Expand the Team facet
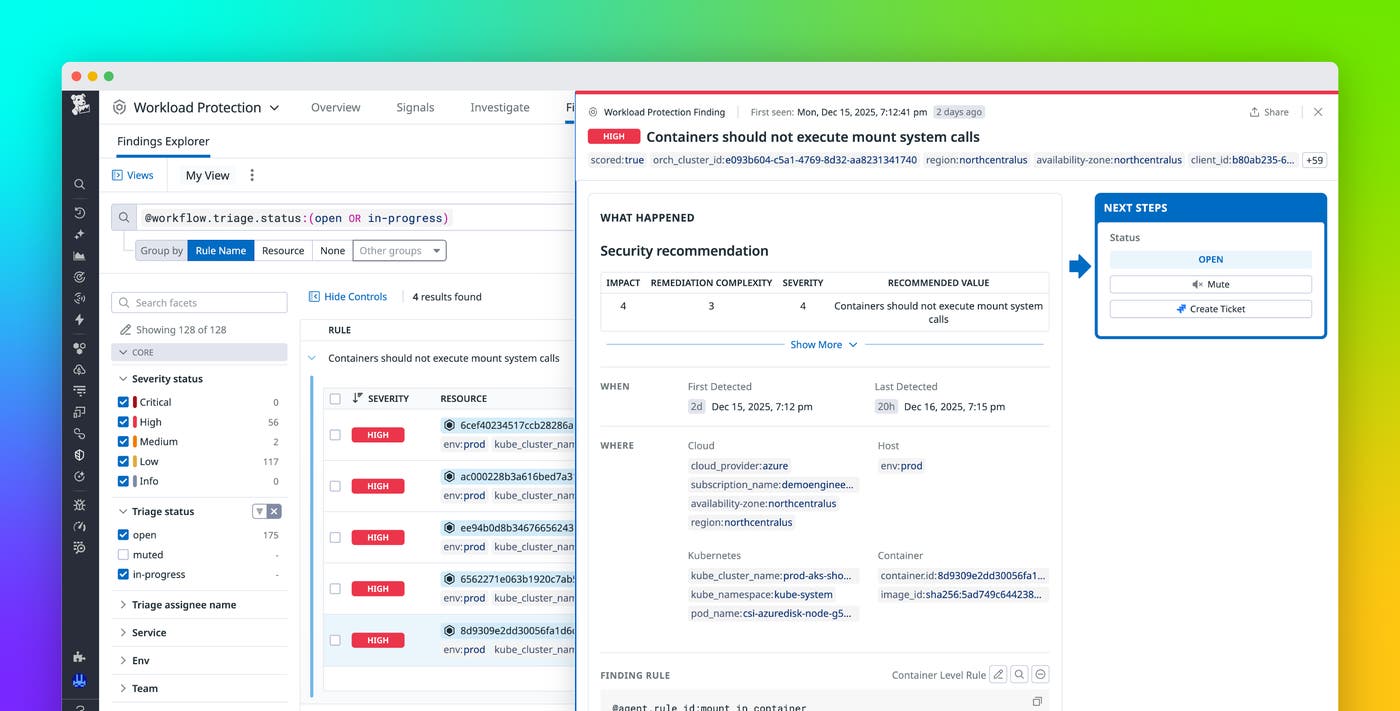The height and width of the screenshot is (711, 1400). 143,688
